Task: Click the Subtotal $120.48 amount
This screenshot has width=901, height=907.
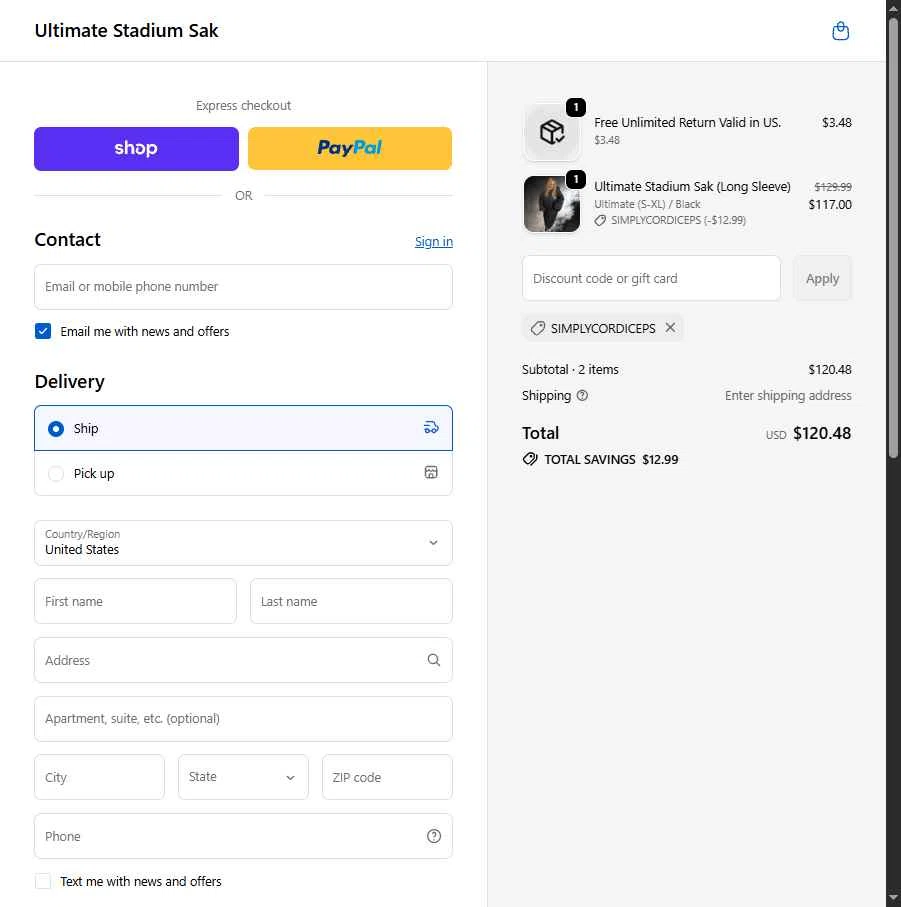Action: (x=830, y=370)
